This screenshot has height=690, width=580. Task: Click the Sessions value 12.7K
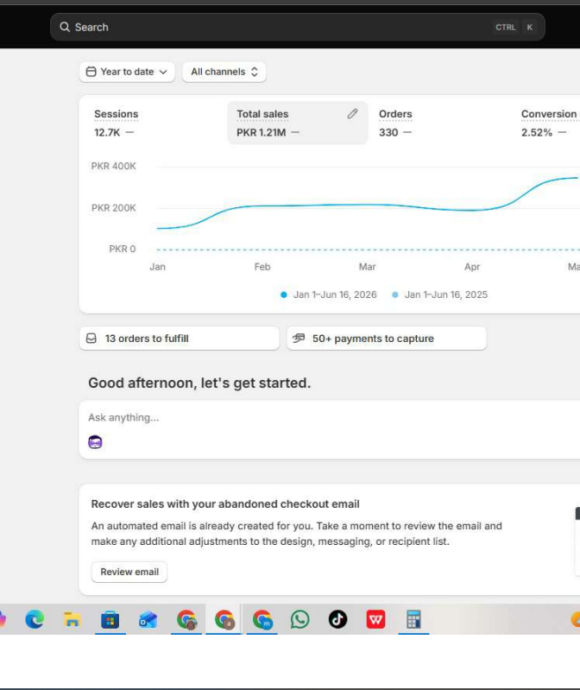(107, 132)
